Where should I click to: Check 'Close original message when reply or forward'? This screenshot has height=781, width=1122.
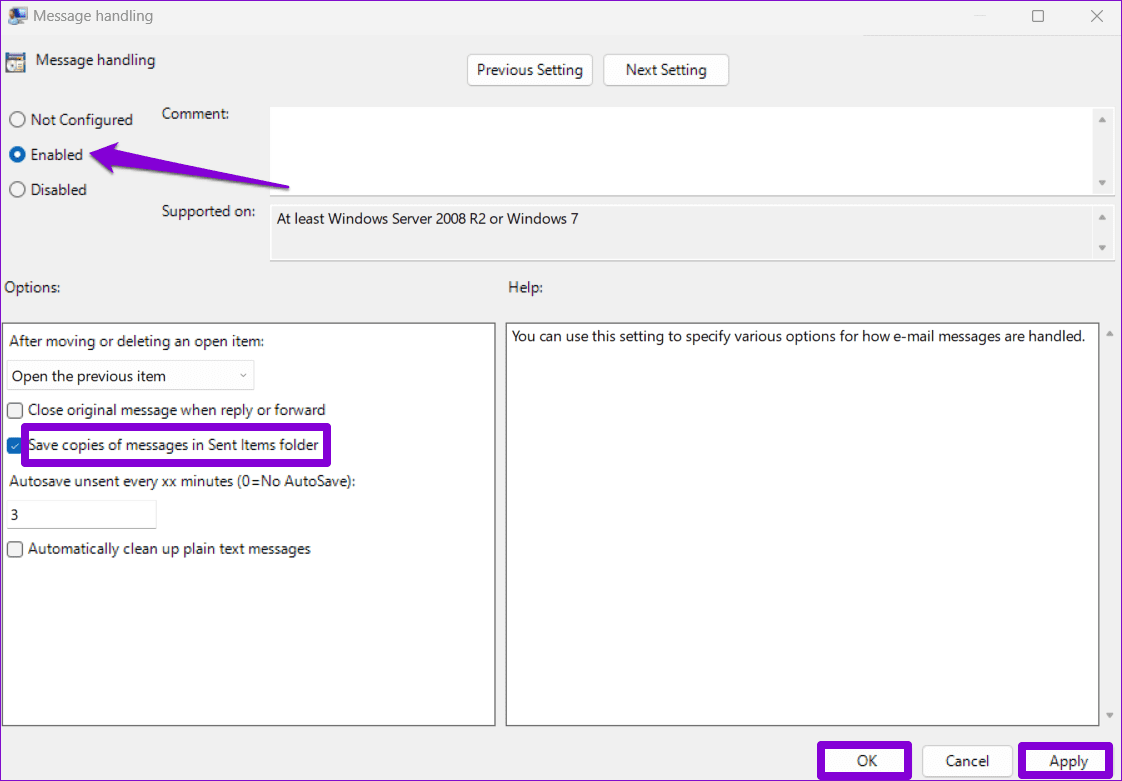15,410
